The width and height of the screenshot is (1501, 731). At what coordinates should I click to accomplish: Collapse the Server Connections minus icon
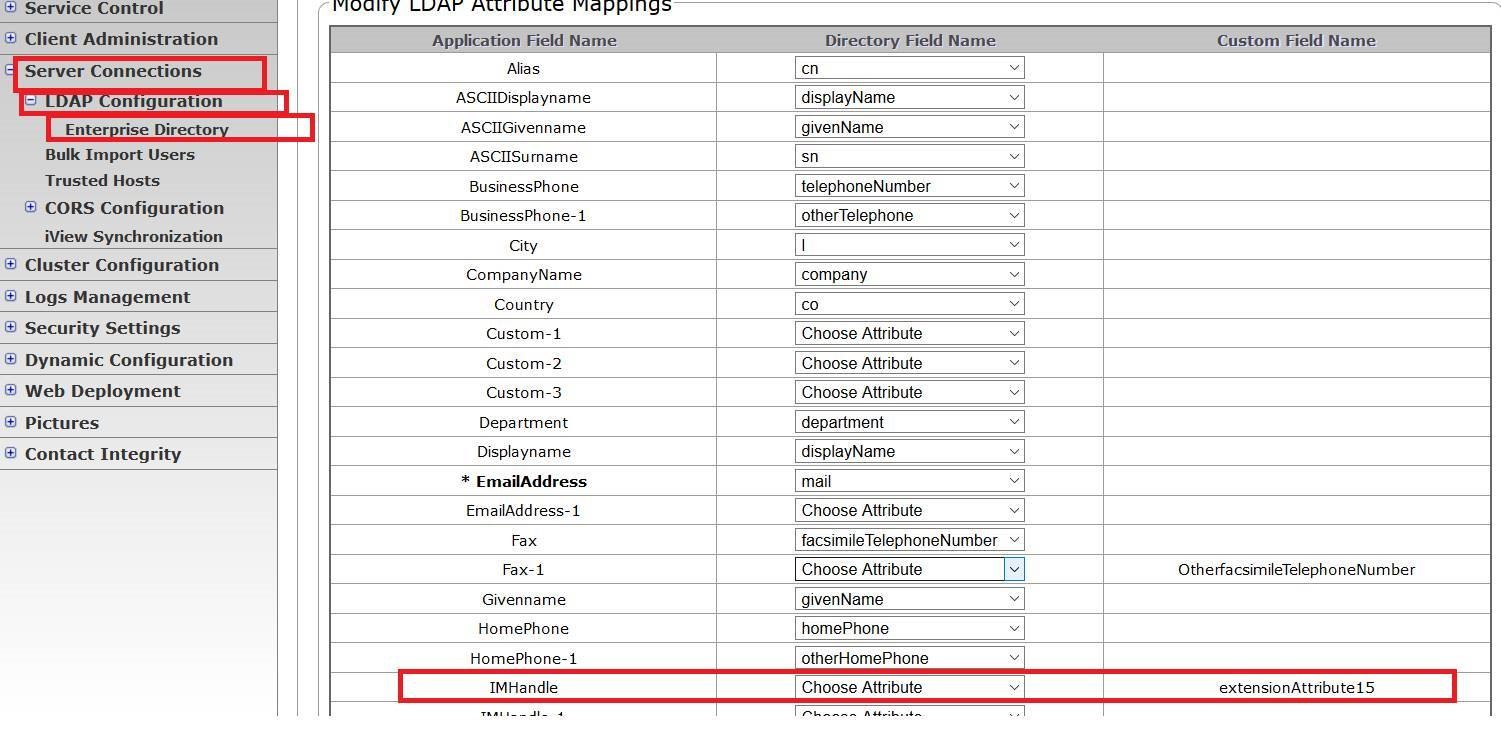click(x=10, y=70)
